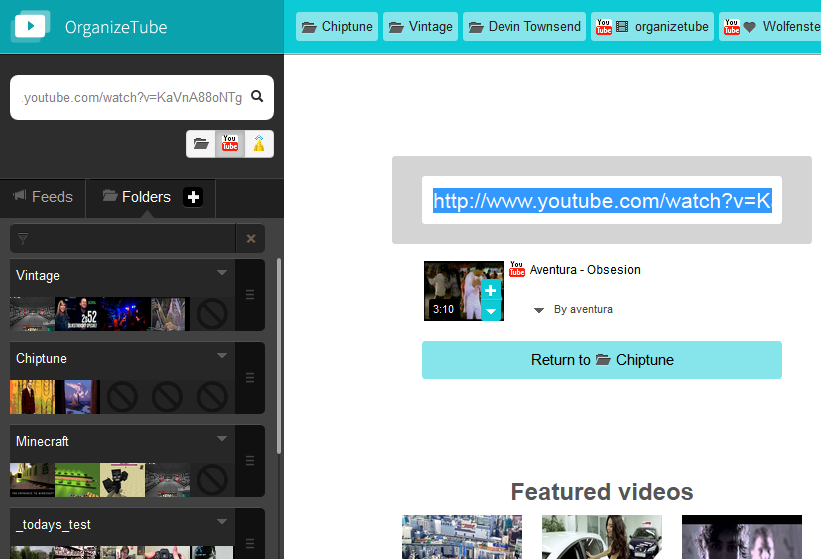Click the sidebar folder list scrollbar
821x559 pixels.
(279, 356)
